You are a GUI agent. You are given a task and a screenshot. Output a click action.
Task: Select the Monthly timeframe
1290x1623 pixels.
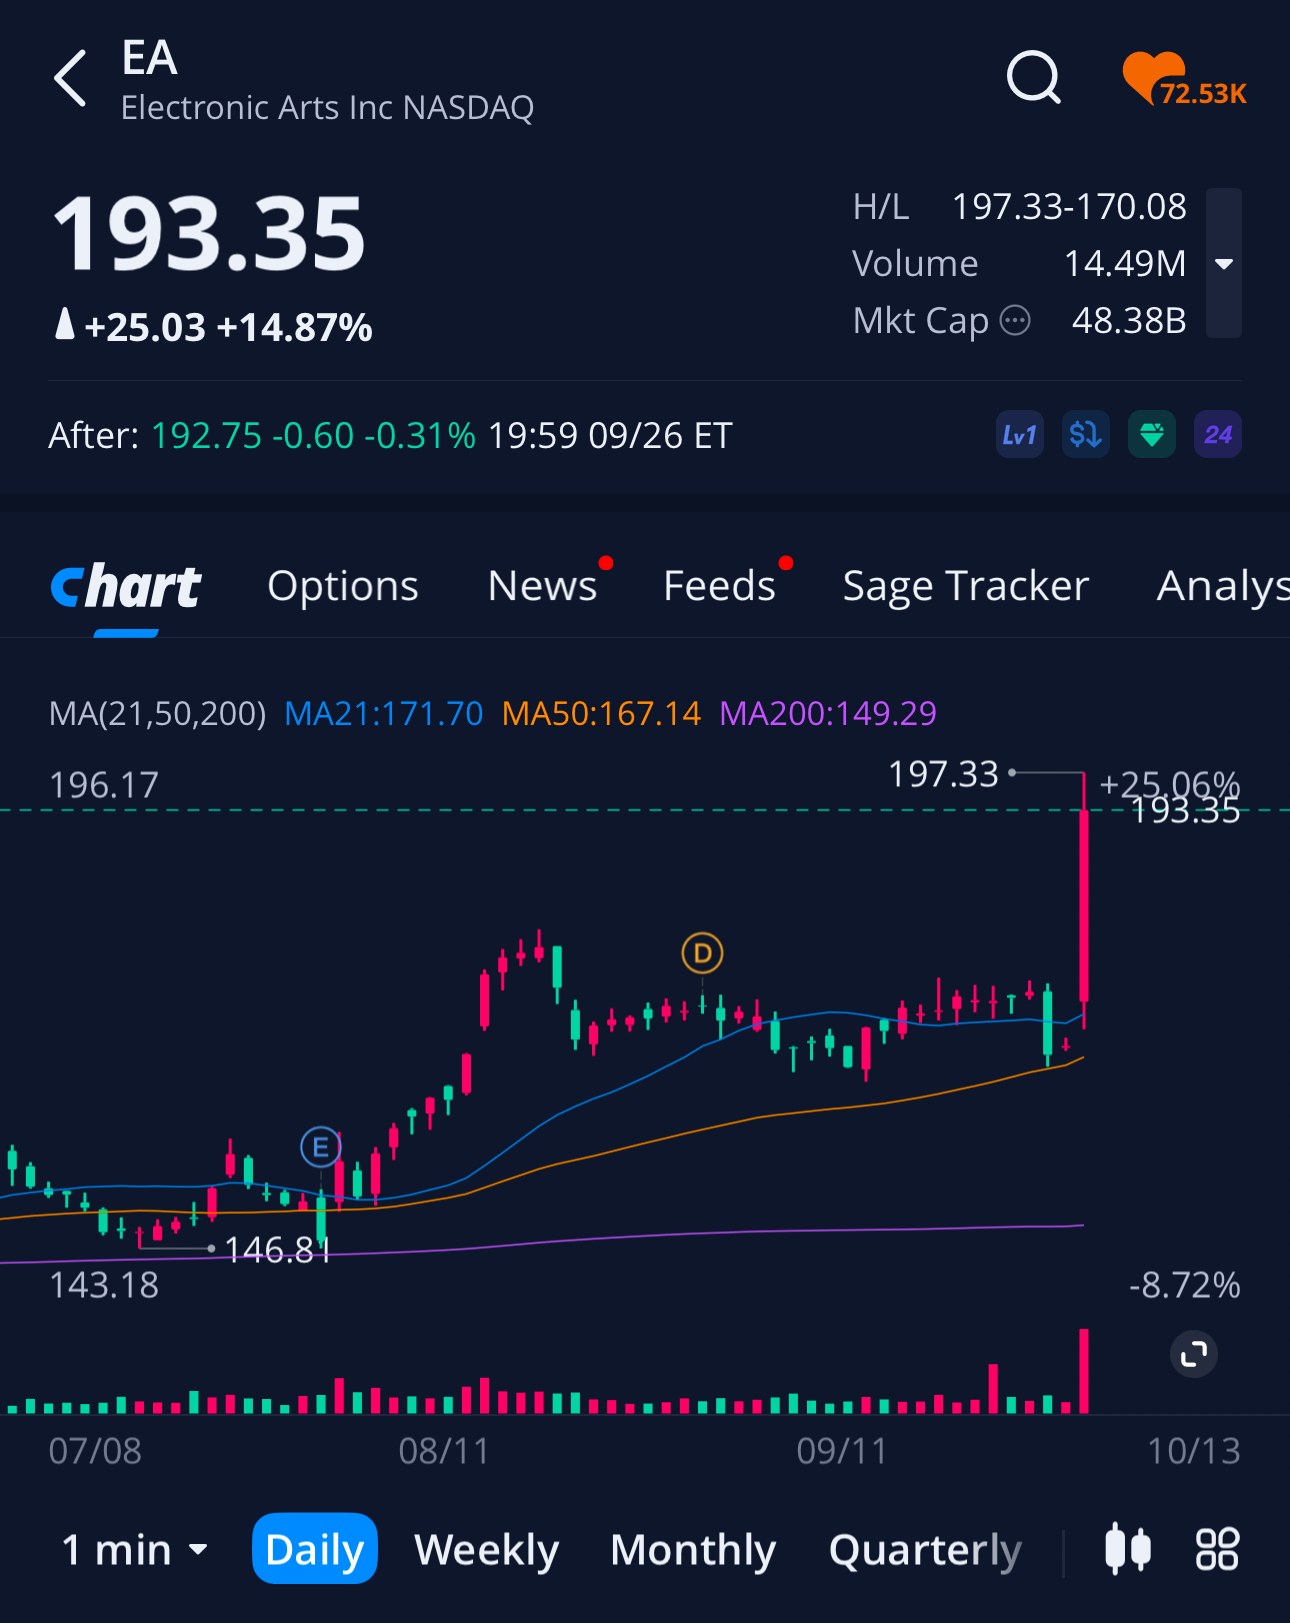point(693,1550)
